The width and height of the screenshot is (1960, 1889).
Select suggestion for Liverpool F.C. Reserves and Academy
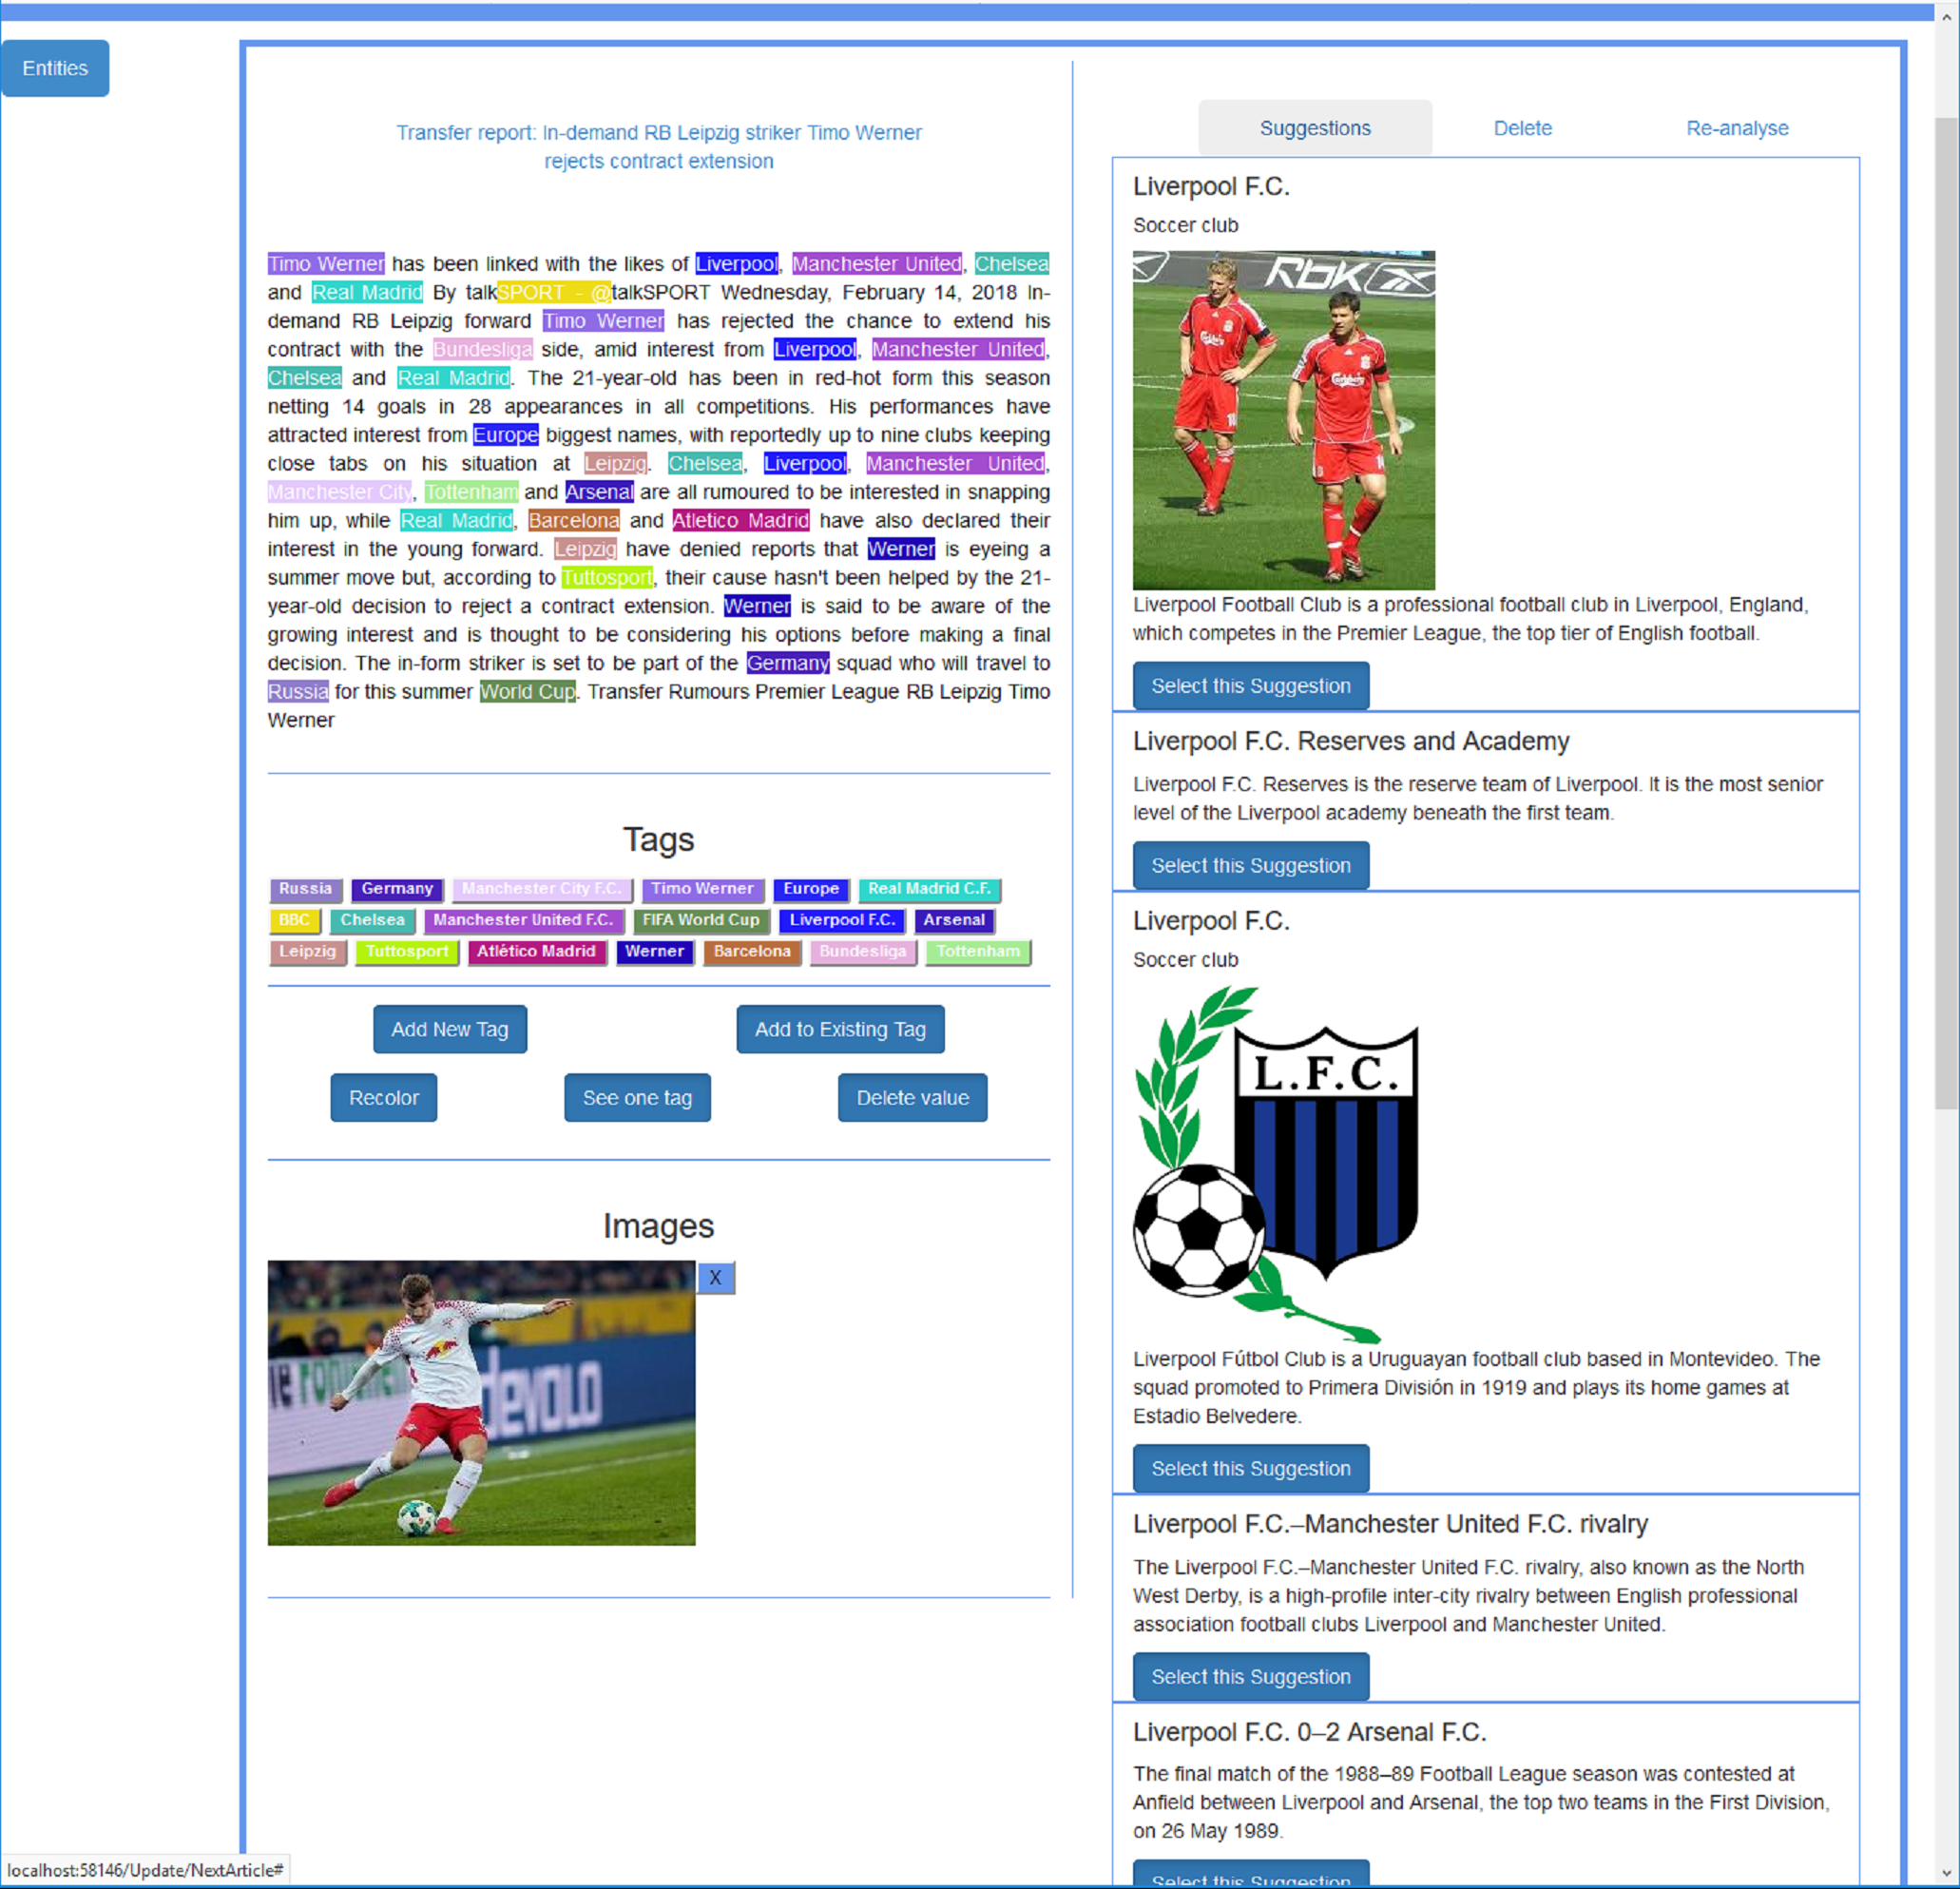(x=1250, y=865)
